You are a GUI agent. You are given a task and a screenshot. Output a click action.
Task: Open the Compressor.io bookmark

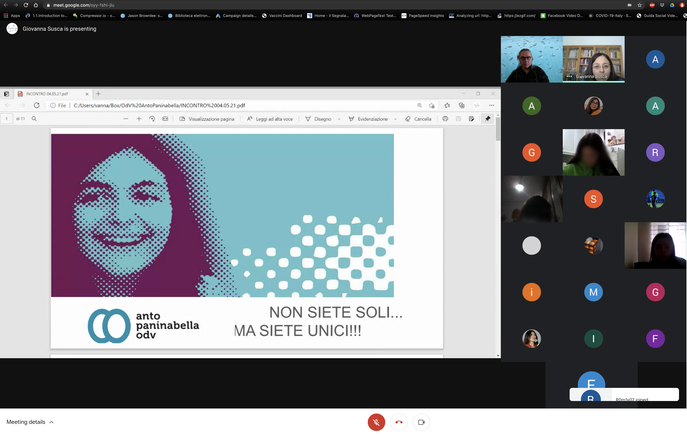click(93, 15)
